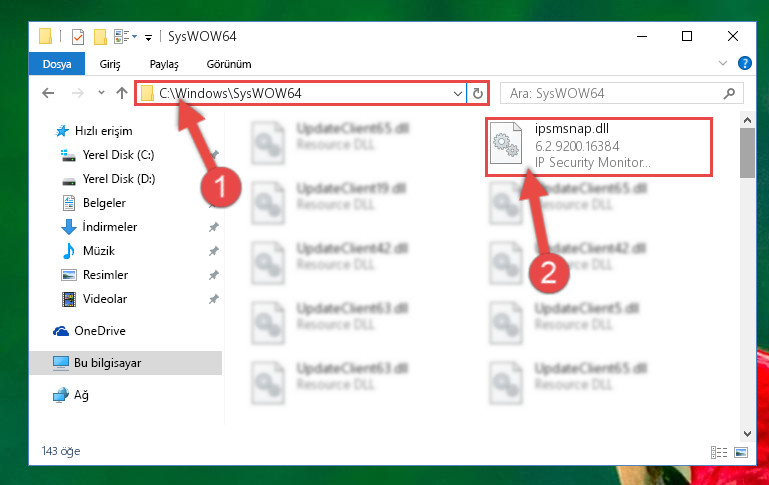Screen dimensions: 769x485
Task: Select the UpdateClient5.dll file
Action: point(565,323)
